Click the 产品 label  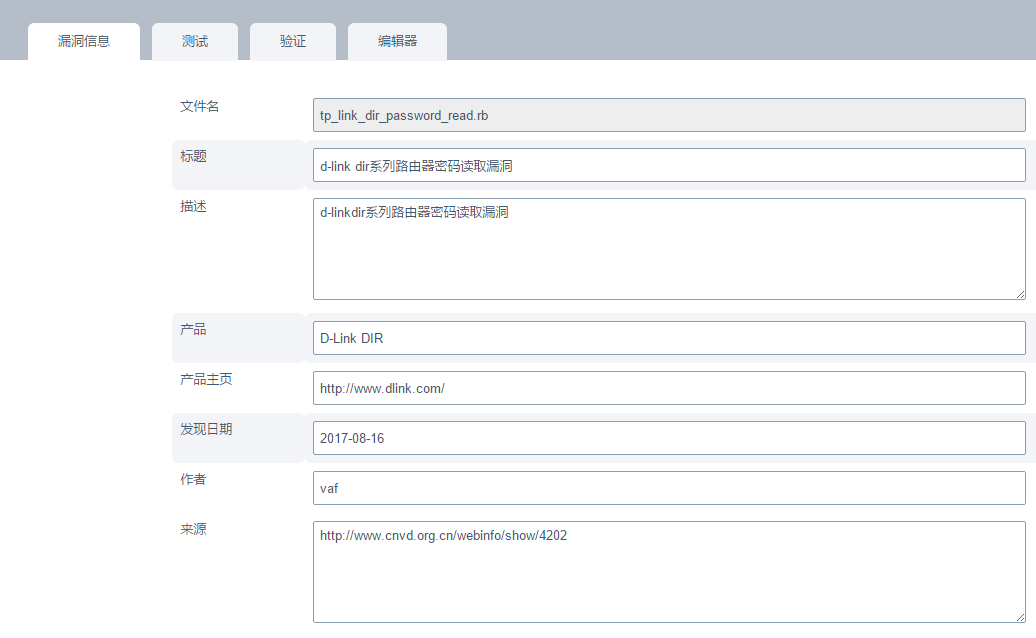pyautogui.click(x=193, y=330)
